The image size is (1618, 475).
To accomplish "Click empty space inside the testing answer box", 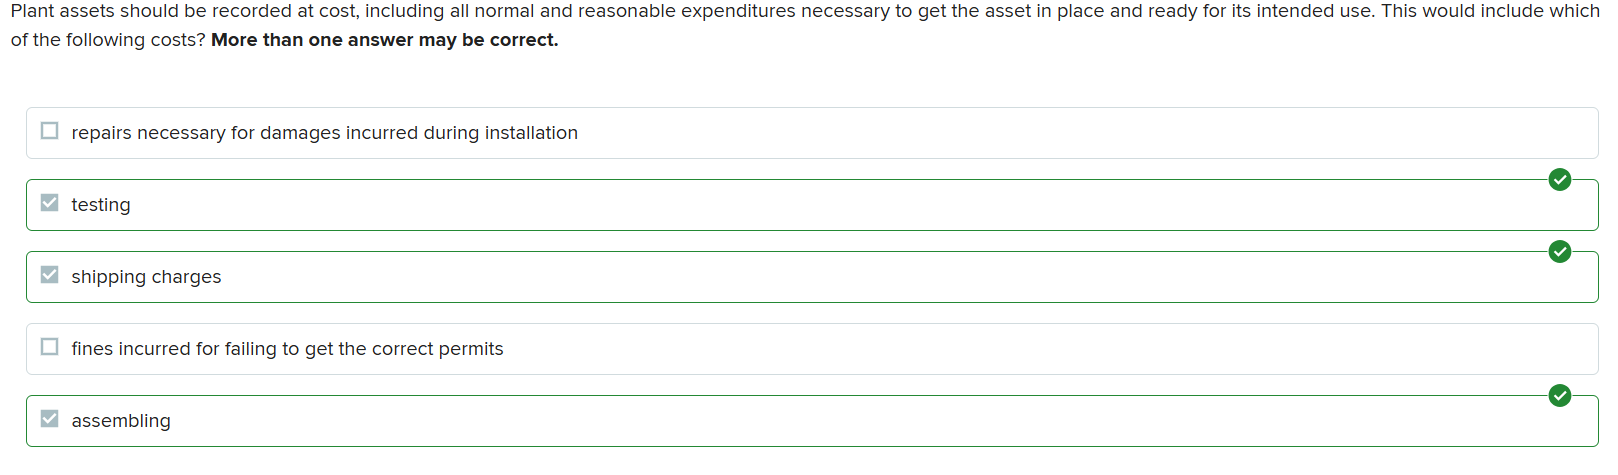I will pos(800,205).
